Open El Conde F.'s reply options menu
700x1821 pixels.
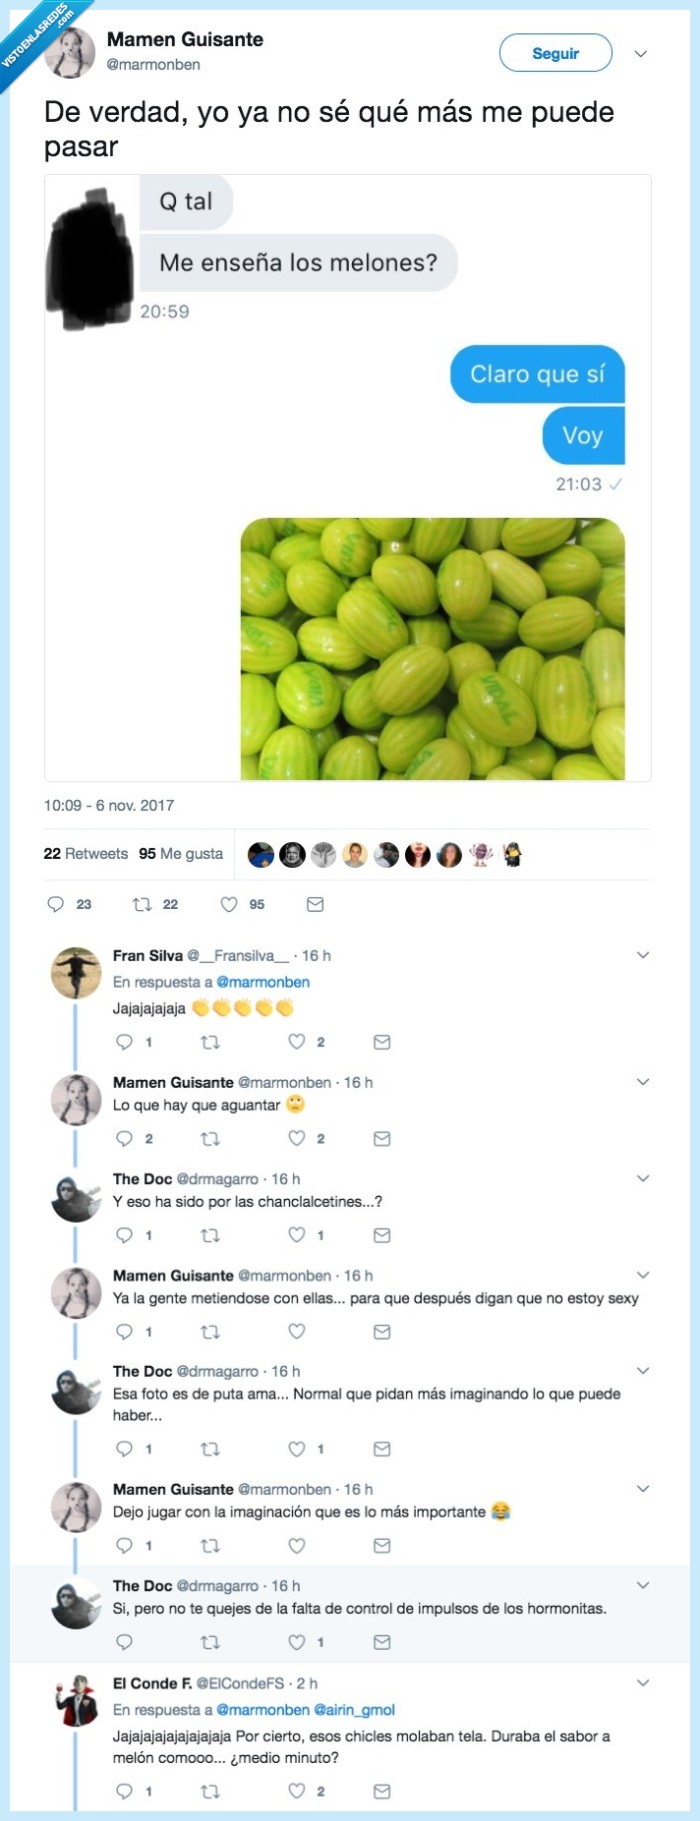click(x=643, y=1683)
